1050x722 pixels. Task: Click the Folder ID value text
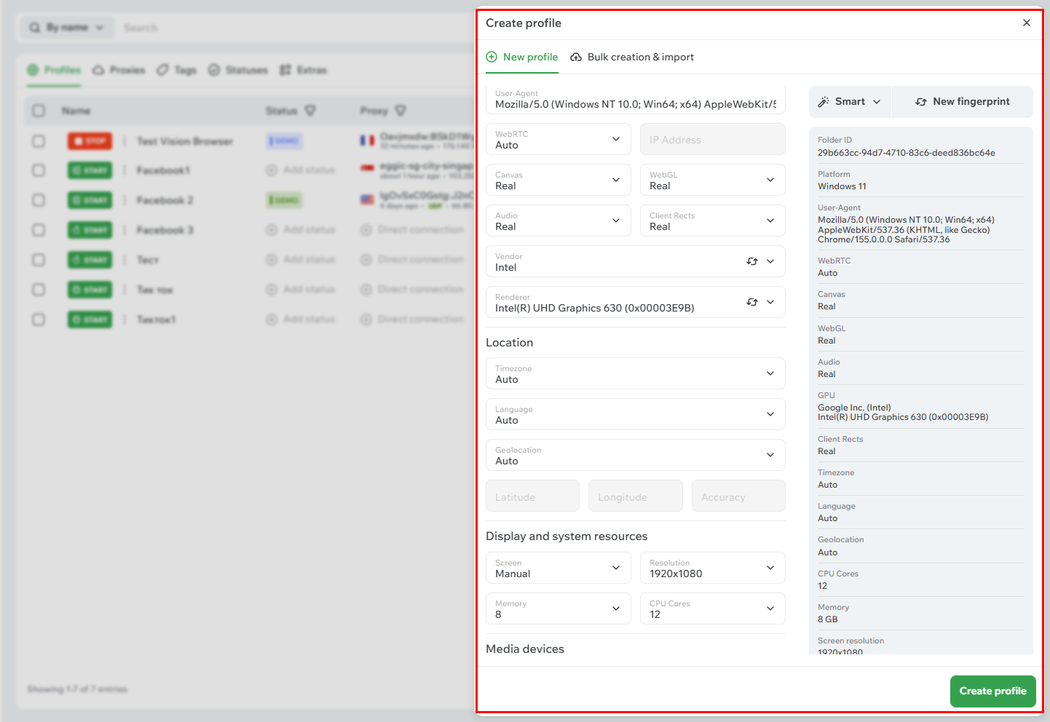coord(906,153)
